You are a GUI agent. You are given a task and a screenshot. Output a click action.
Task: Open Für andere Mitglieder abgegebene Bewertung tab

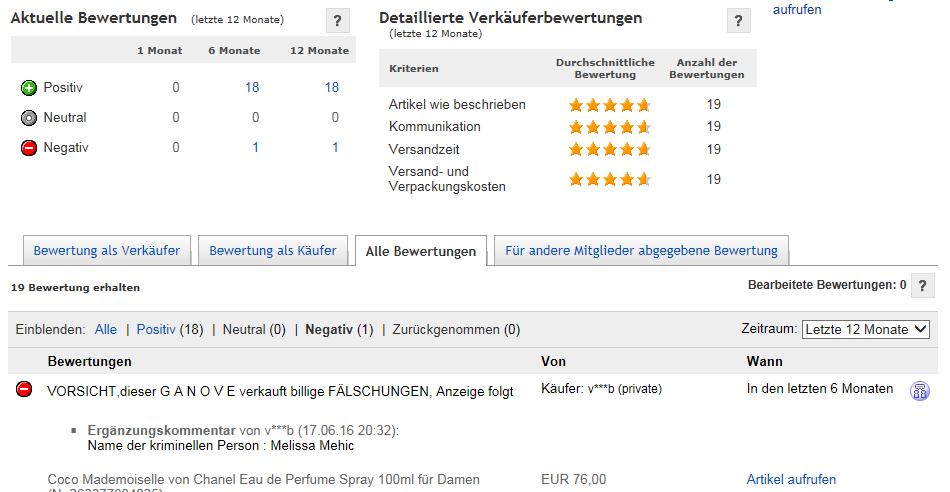click(642, 251)
